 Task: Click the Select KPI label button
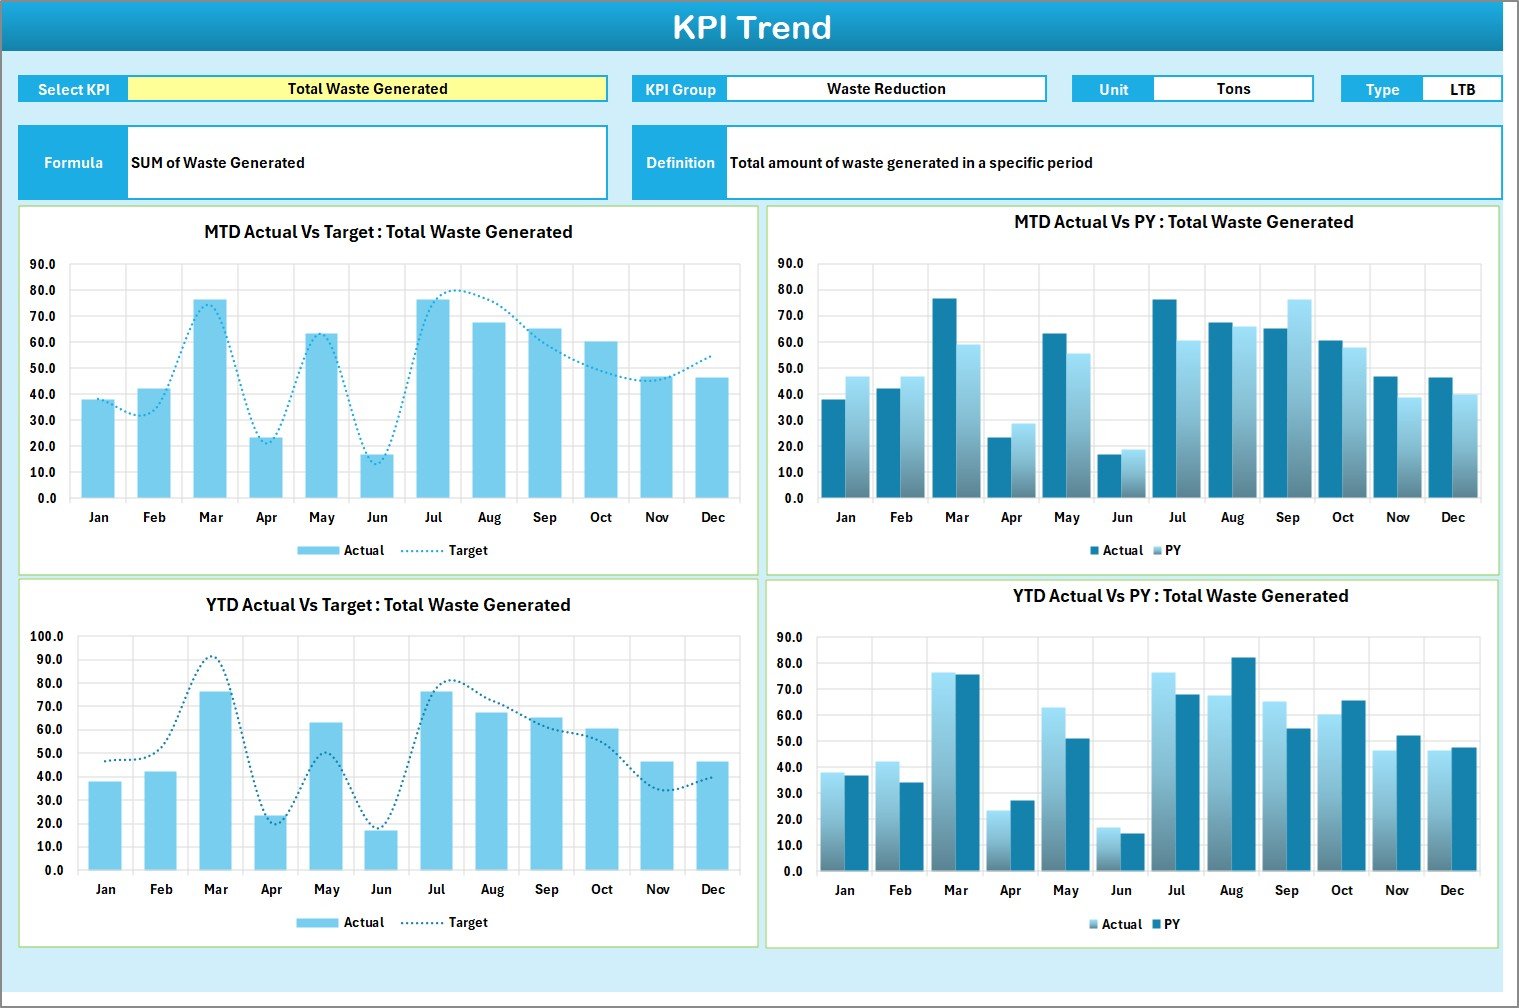click(73, 88)
